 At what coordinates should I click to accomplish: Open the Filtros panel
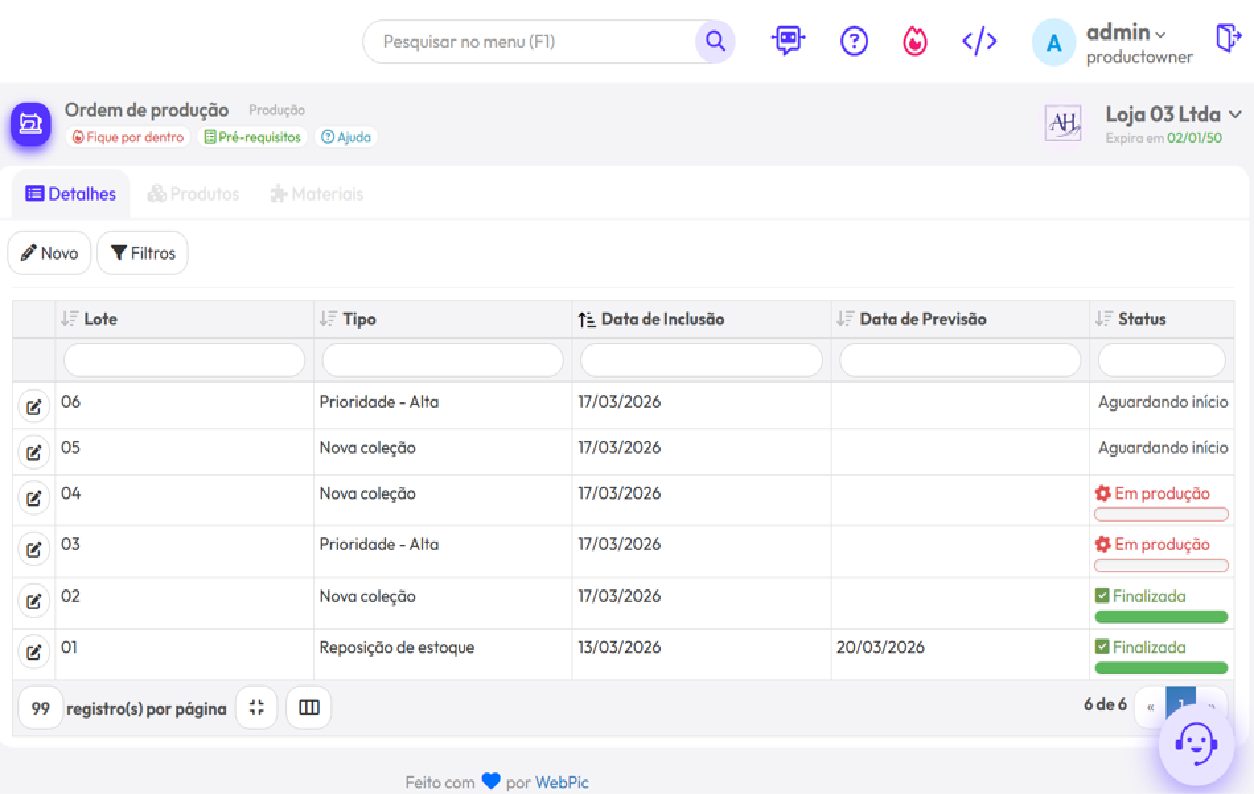[x=142, y=252]
